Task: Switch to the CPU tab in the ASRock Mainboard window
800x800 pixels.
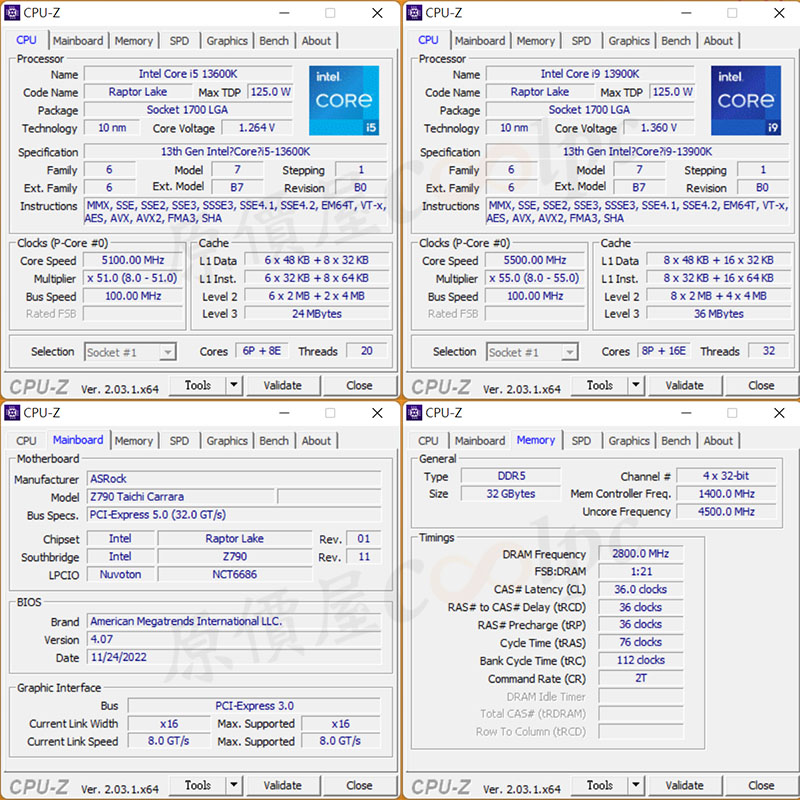Action: point(26,441)
